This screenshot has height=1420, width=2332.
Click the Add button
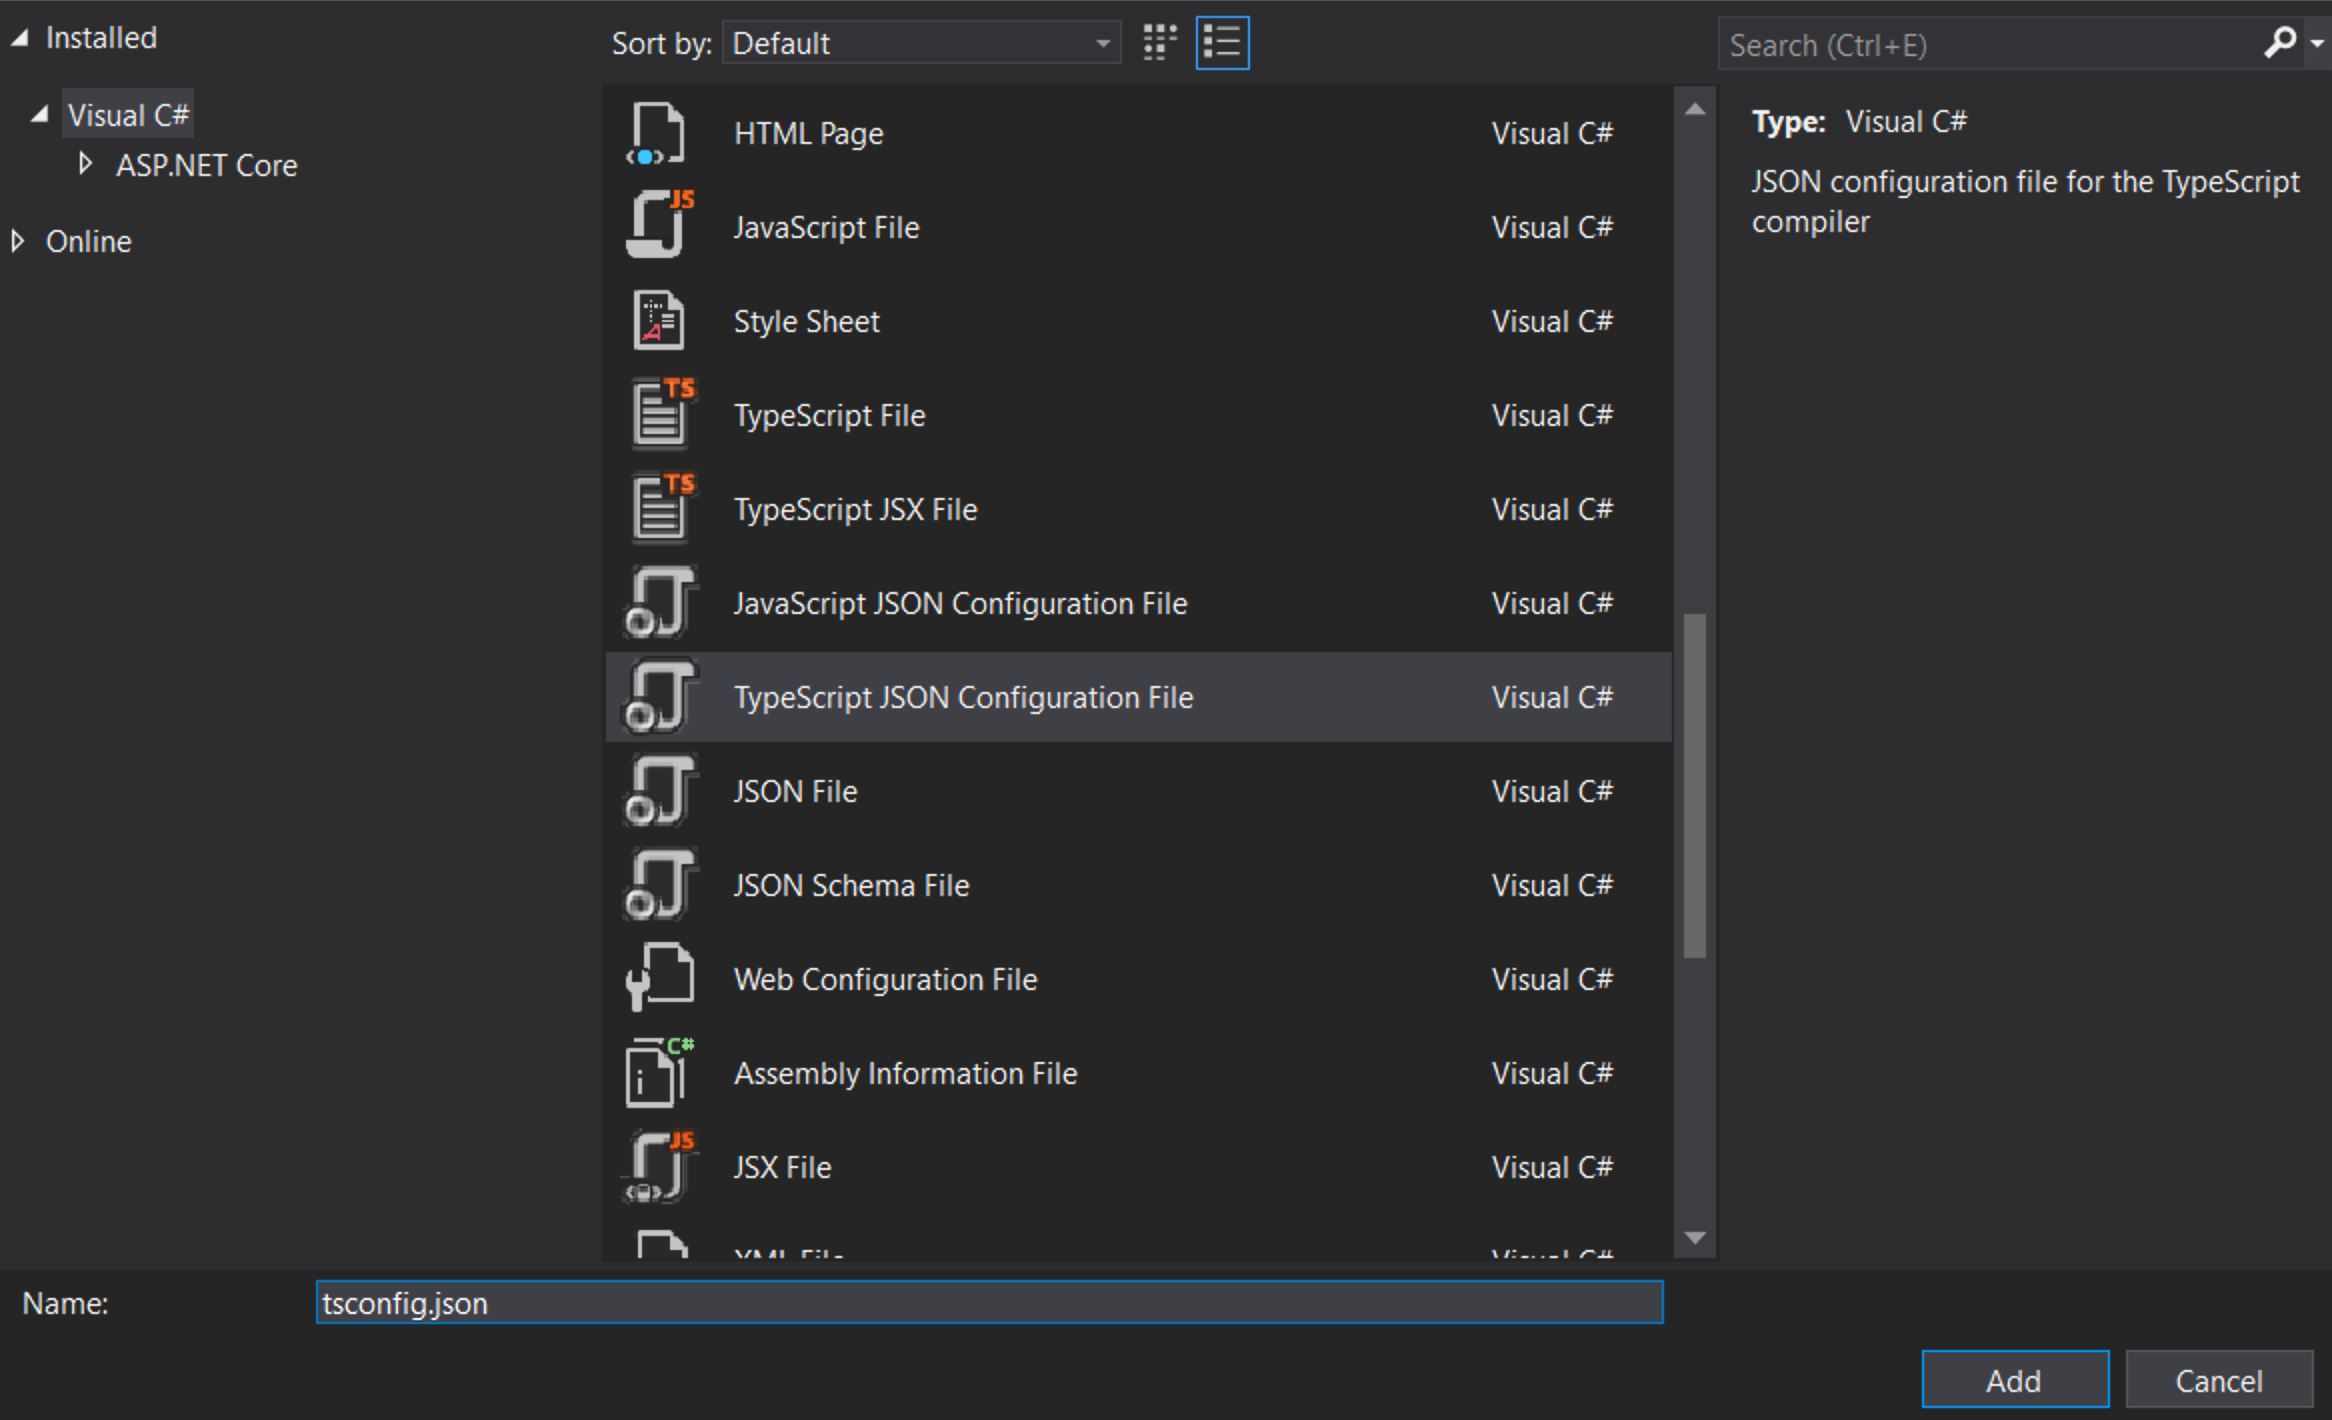click(2015, 1379)
